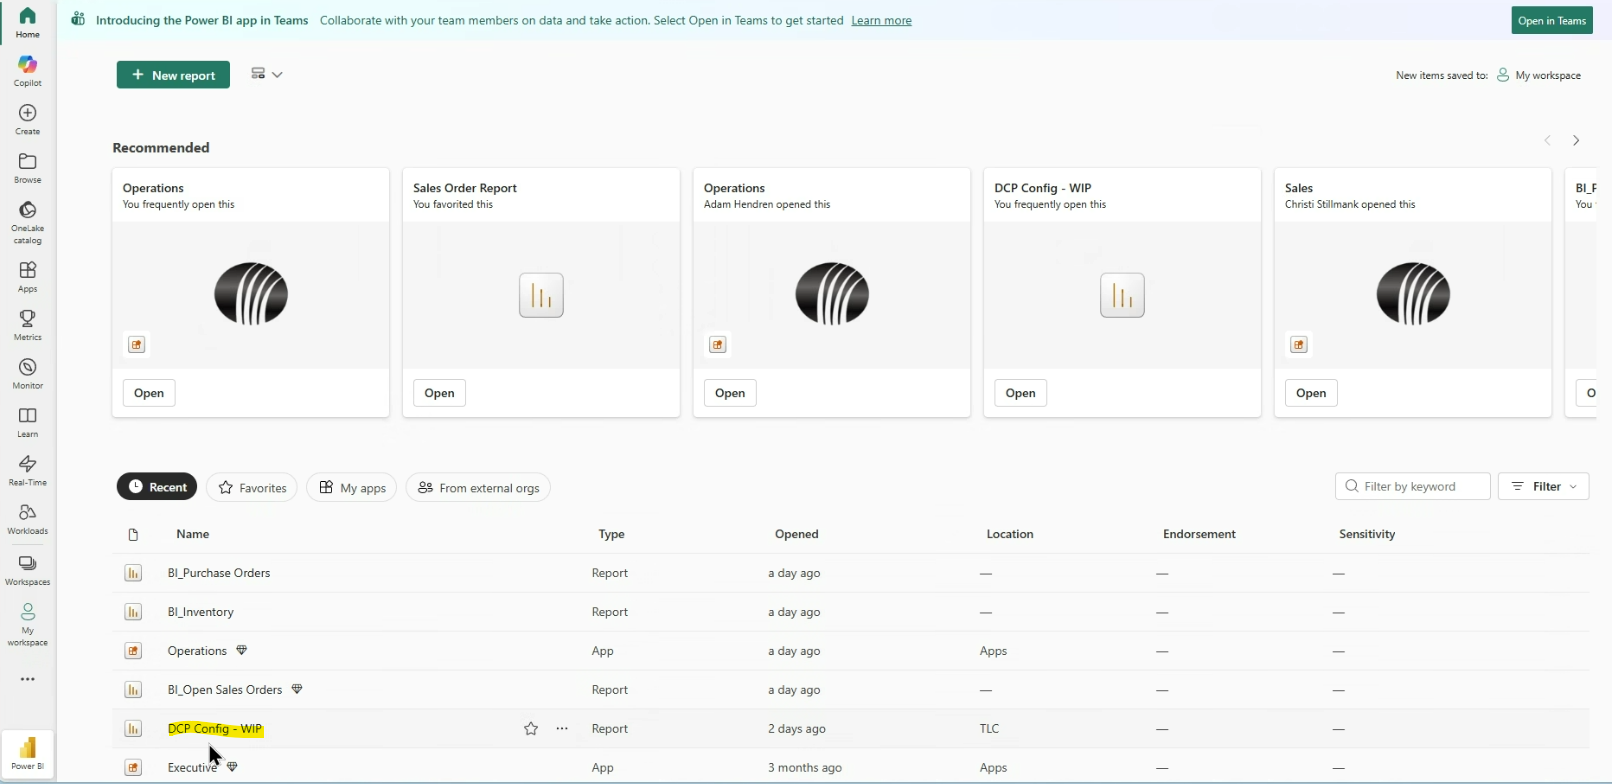
Task: Open the Sales Order Report card
Action: [439, 393]
